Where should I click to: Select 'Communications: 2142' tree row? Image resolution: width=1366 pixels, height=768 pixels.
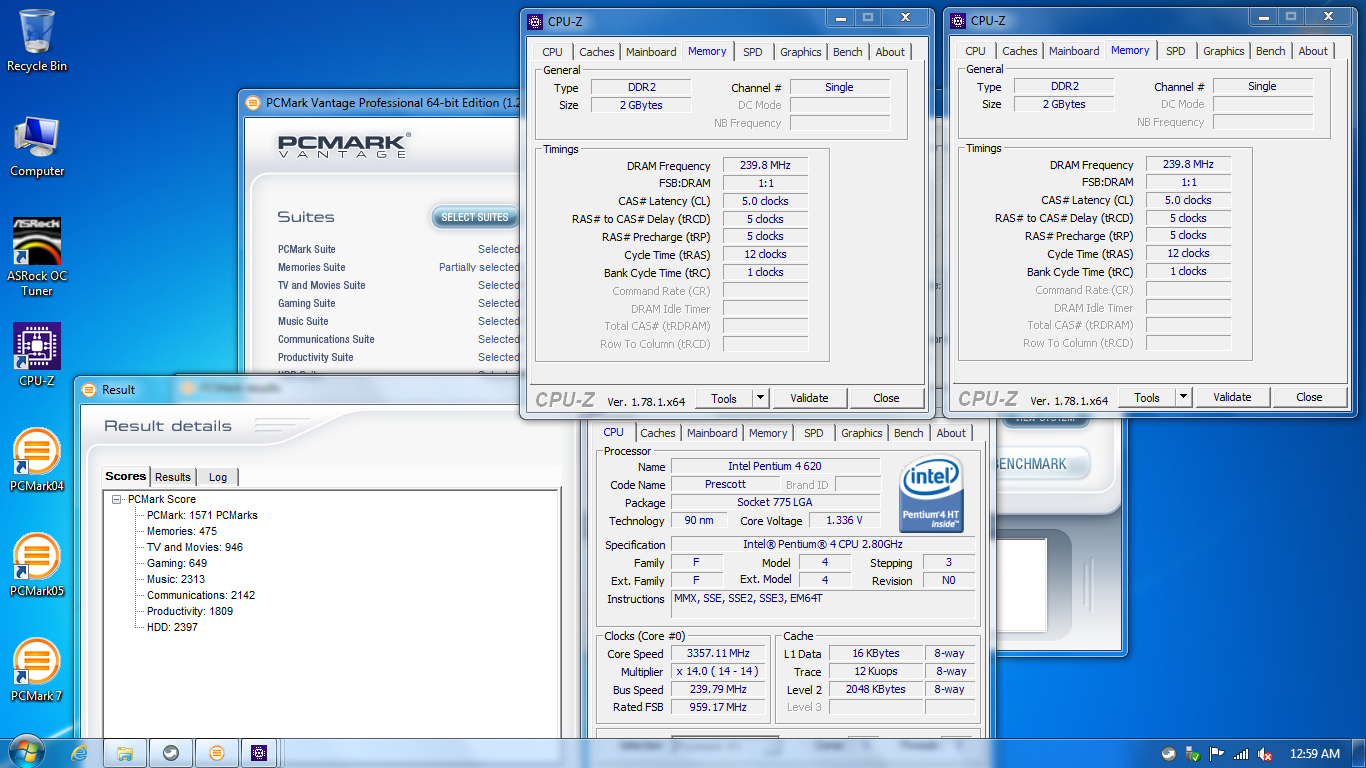[201, 595]
